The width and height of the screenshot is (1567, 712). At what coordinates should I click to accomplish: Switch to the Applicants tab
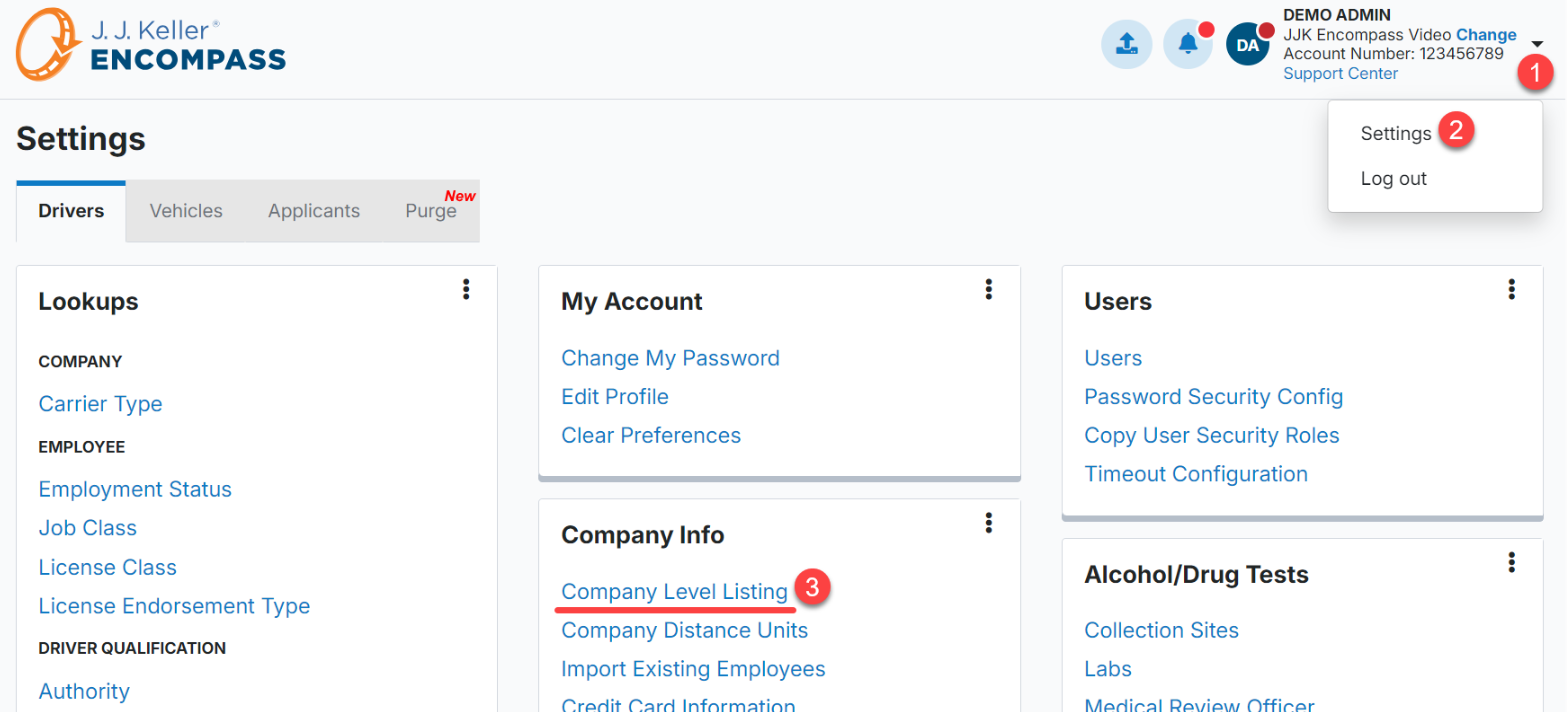(x=314, y=211)
